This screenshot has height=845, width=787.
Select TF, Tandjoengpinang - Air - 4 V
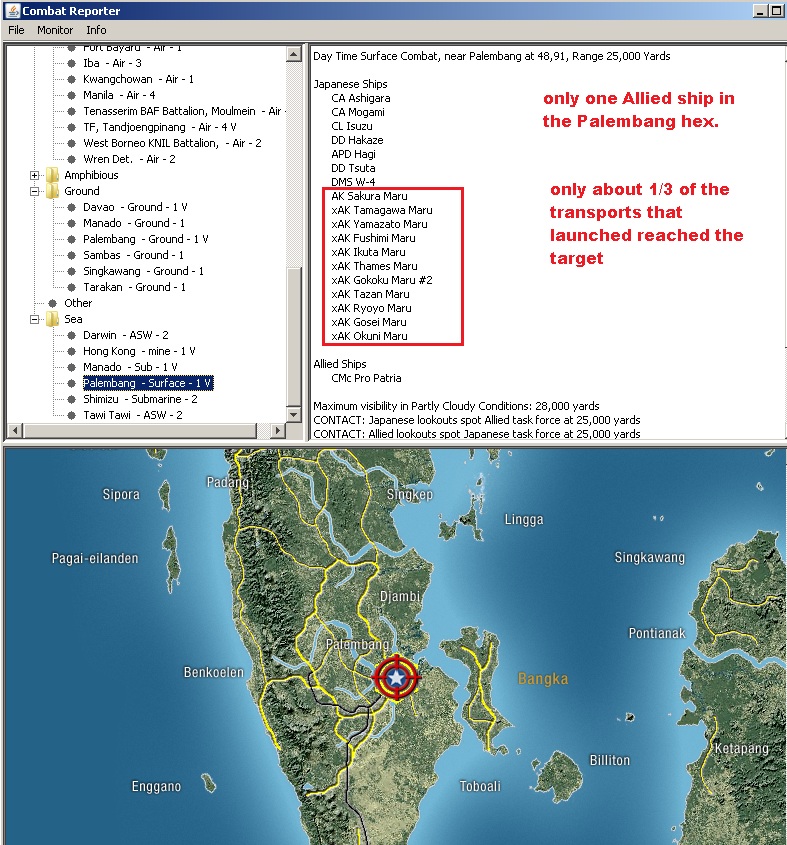(x=160, y=127)
